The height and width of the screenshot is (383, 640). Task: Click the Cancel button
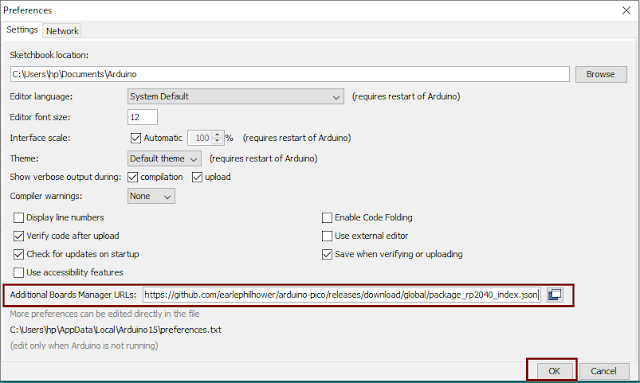click(x=604, y=371)
